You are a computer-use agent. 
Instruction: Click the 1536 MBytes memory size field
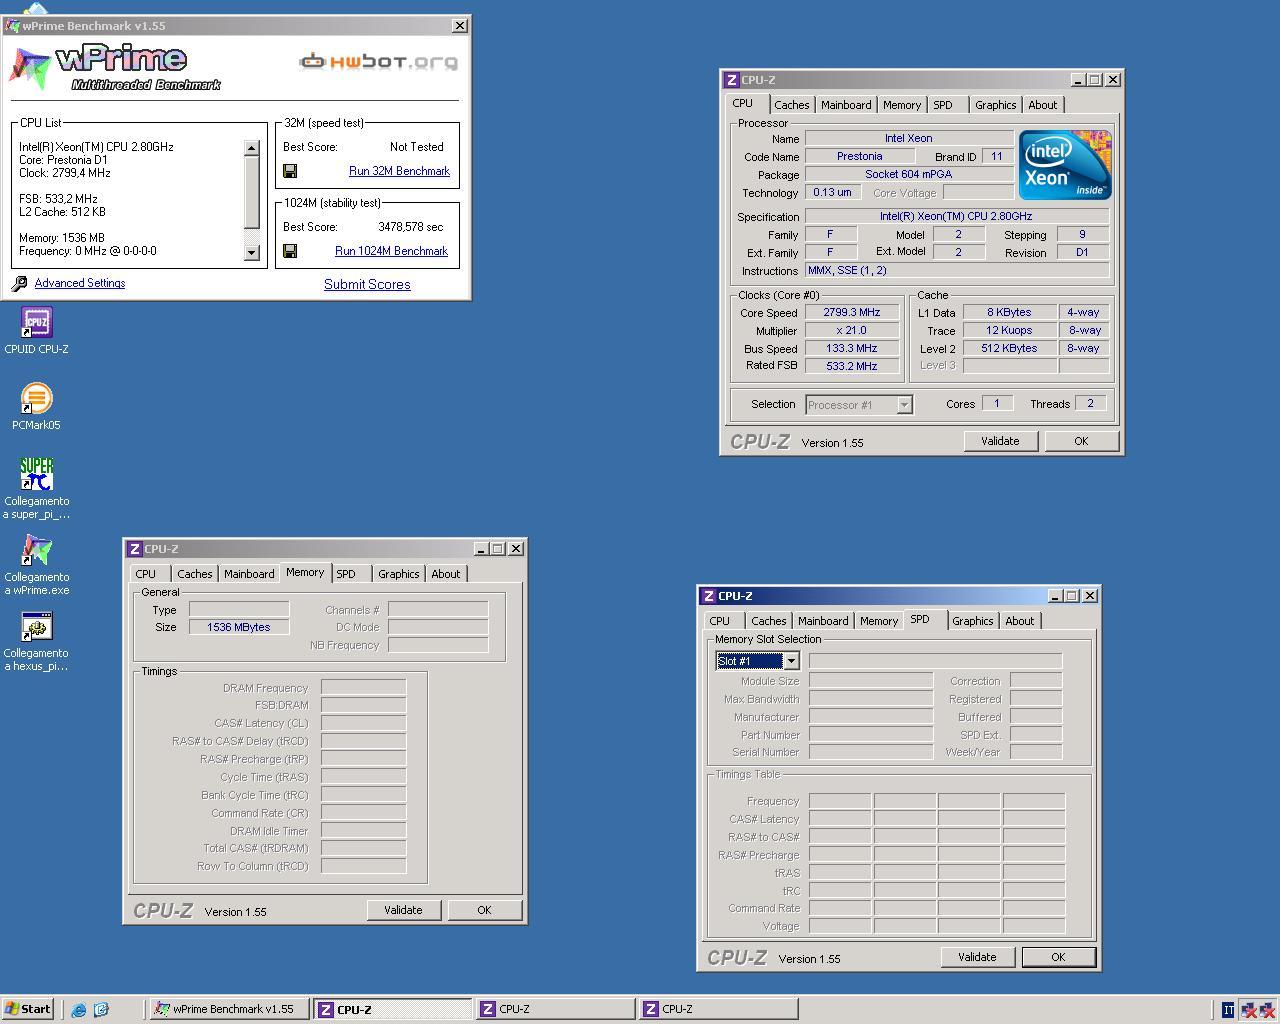click(x=239, y=627)
